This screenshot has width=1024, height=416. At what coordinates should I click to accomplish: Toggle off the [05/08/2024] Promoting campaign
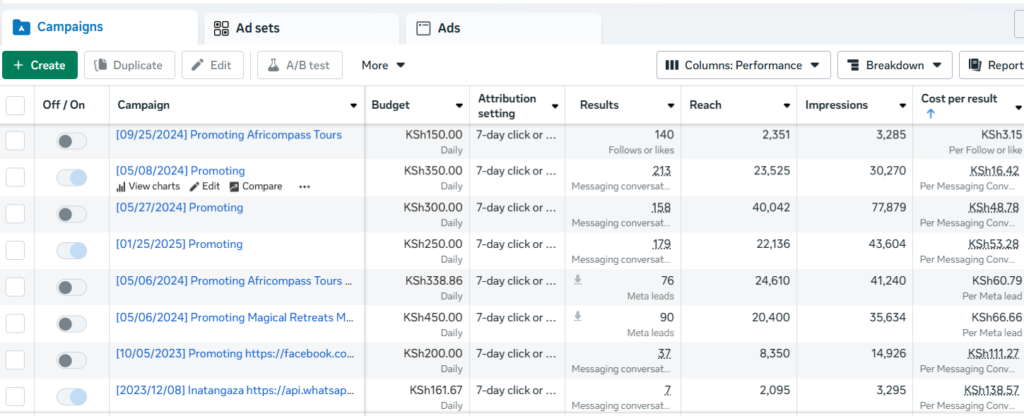(72, 178)
